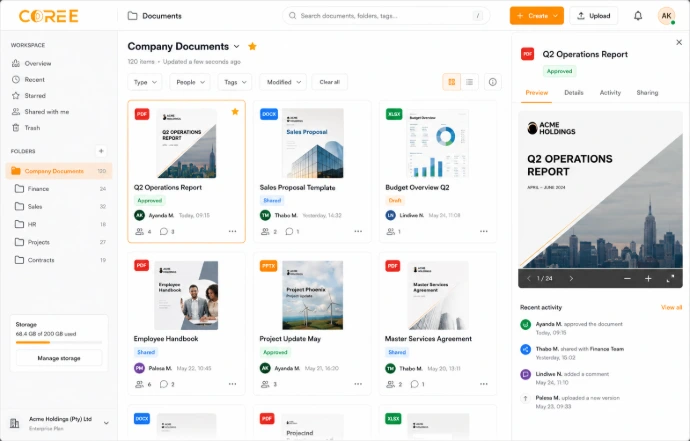Open the Type filter dropdown

tap(145, 82)
